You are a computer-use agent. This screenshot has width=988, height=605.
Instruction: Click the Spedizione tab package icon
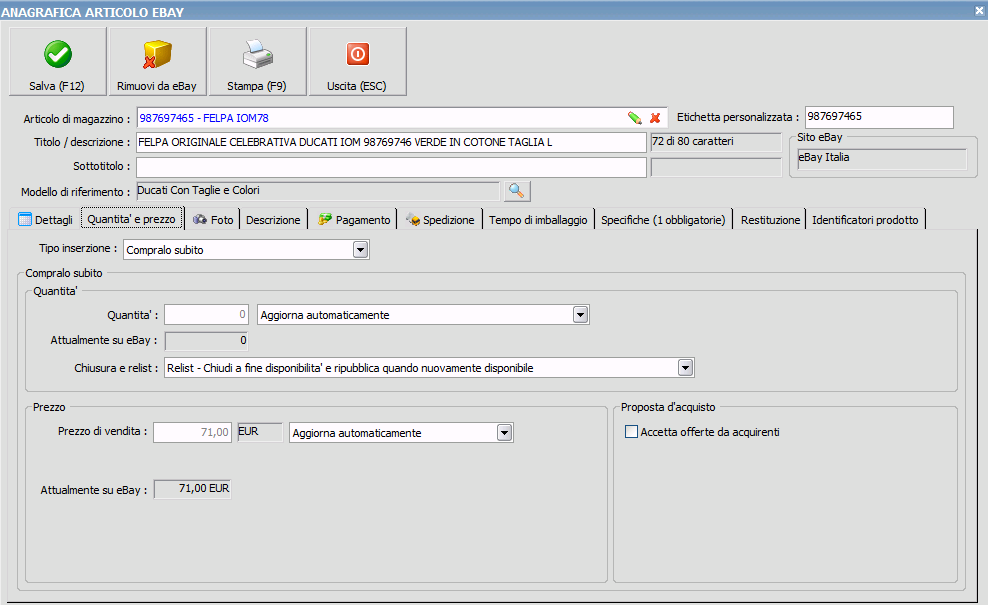pos(413,219)
